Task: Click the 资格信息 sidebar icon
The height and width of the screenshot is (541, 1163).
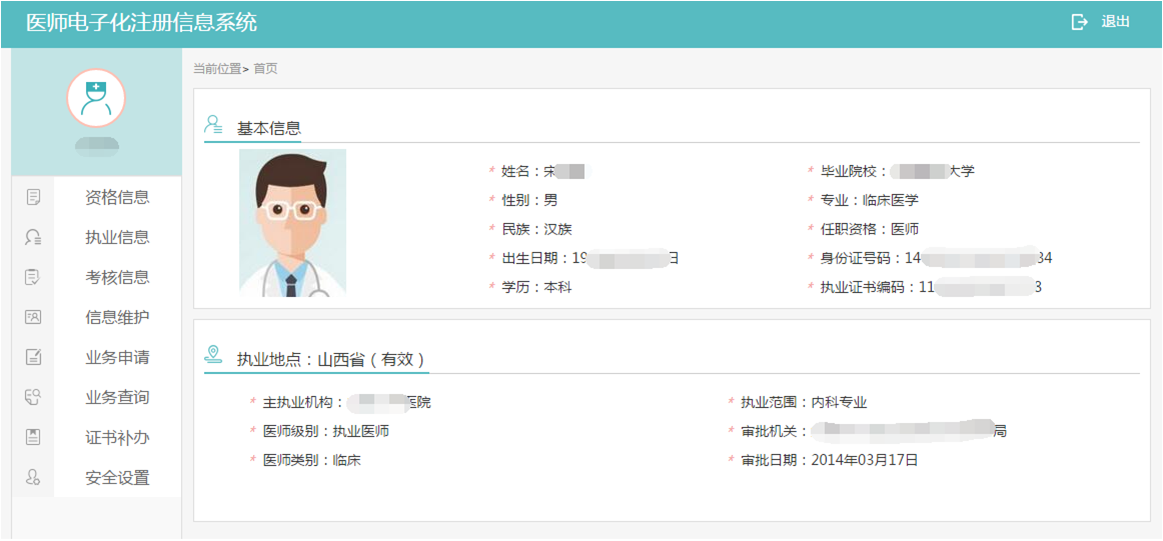Action: [x=33, y=197]
